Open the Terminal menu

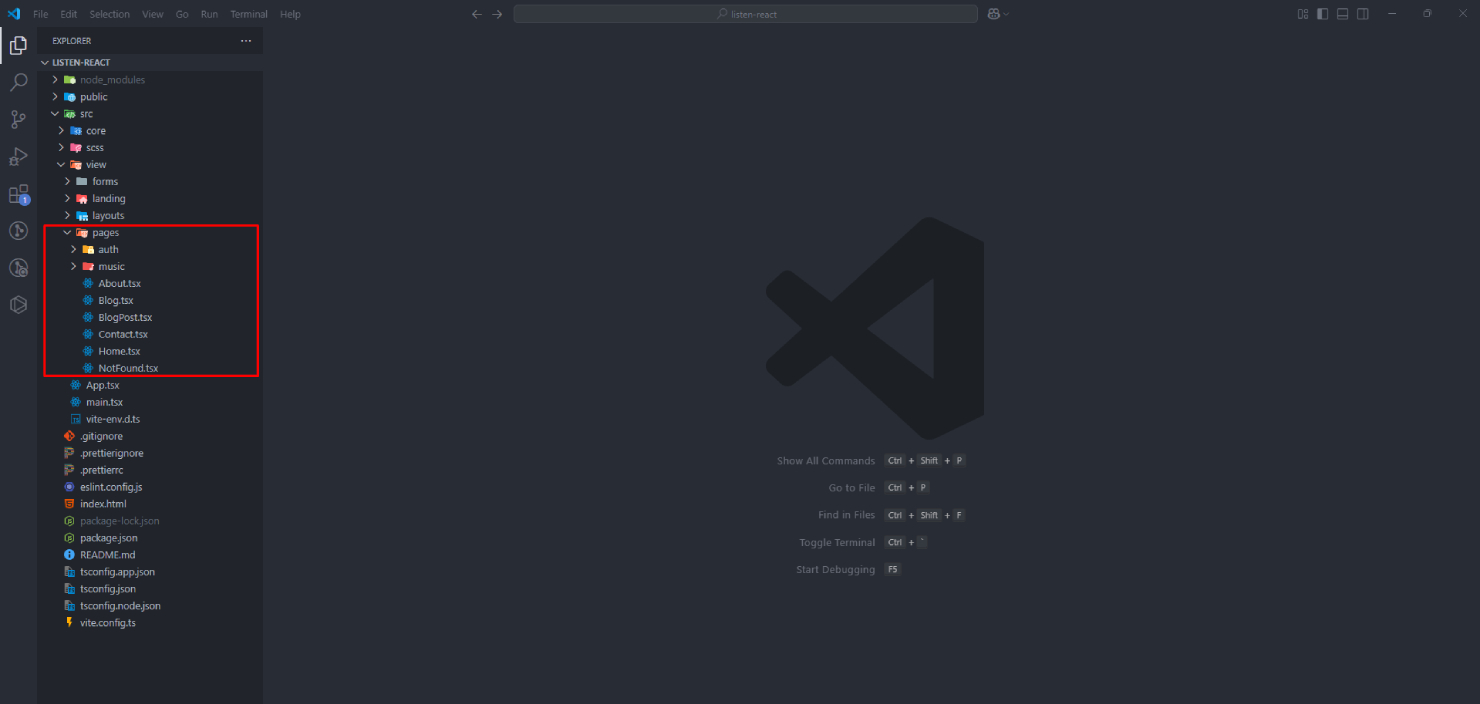click(249, 14)
